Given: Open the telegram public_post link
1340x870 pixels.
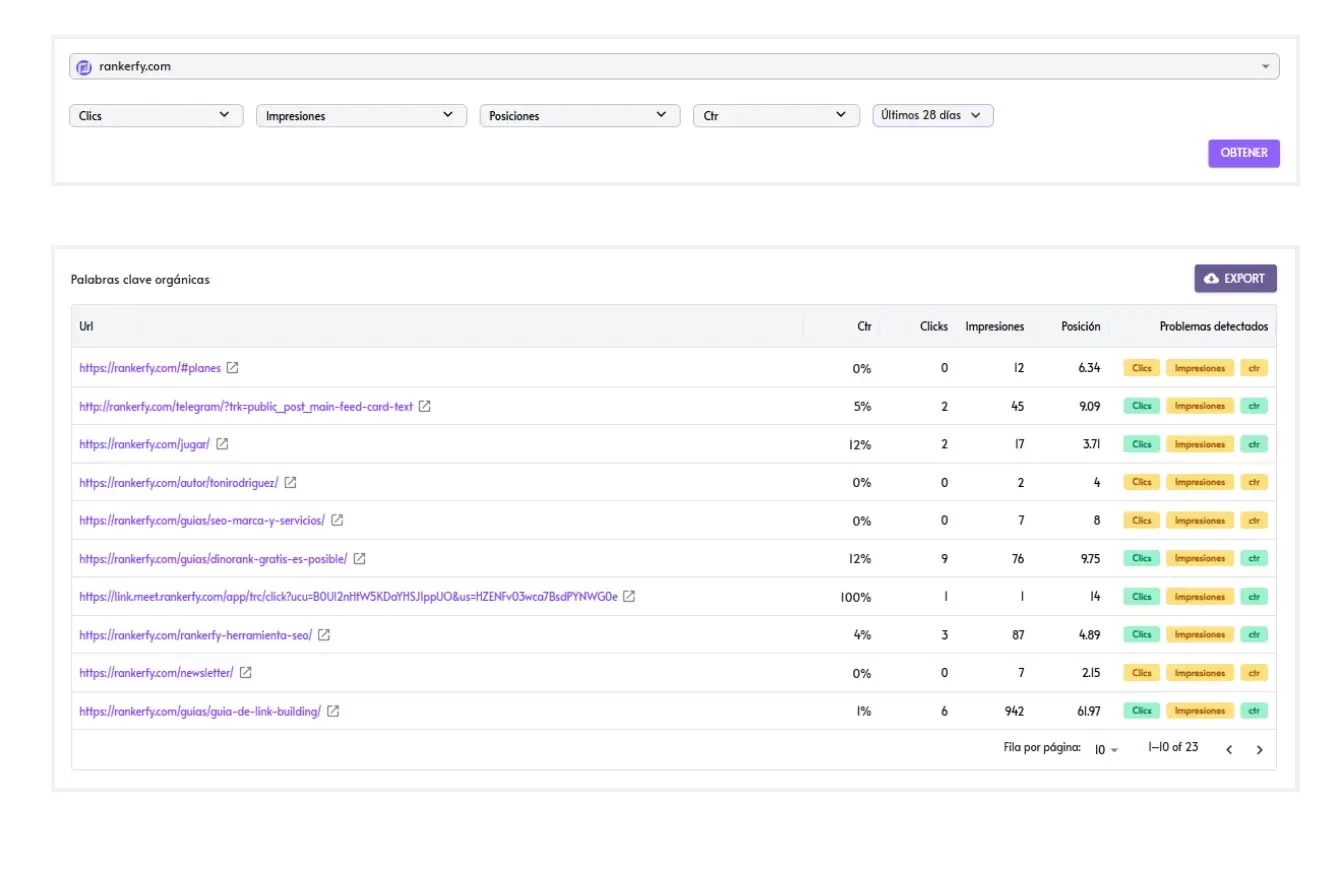Looking at the screenshot, I should (246, 406).
